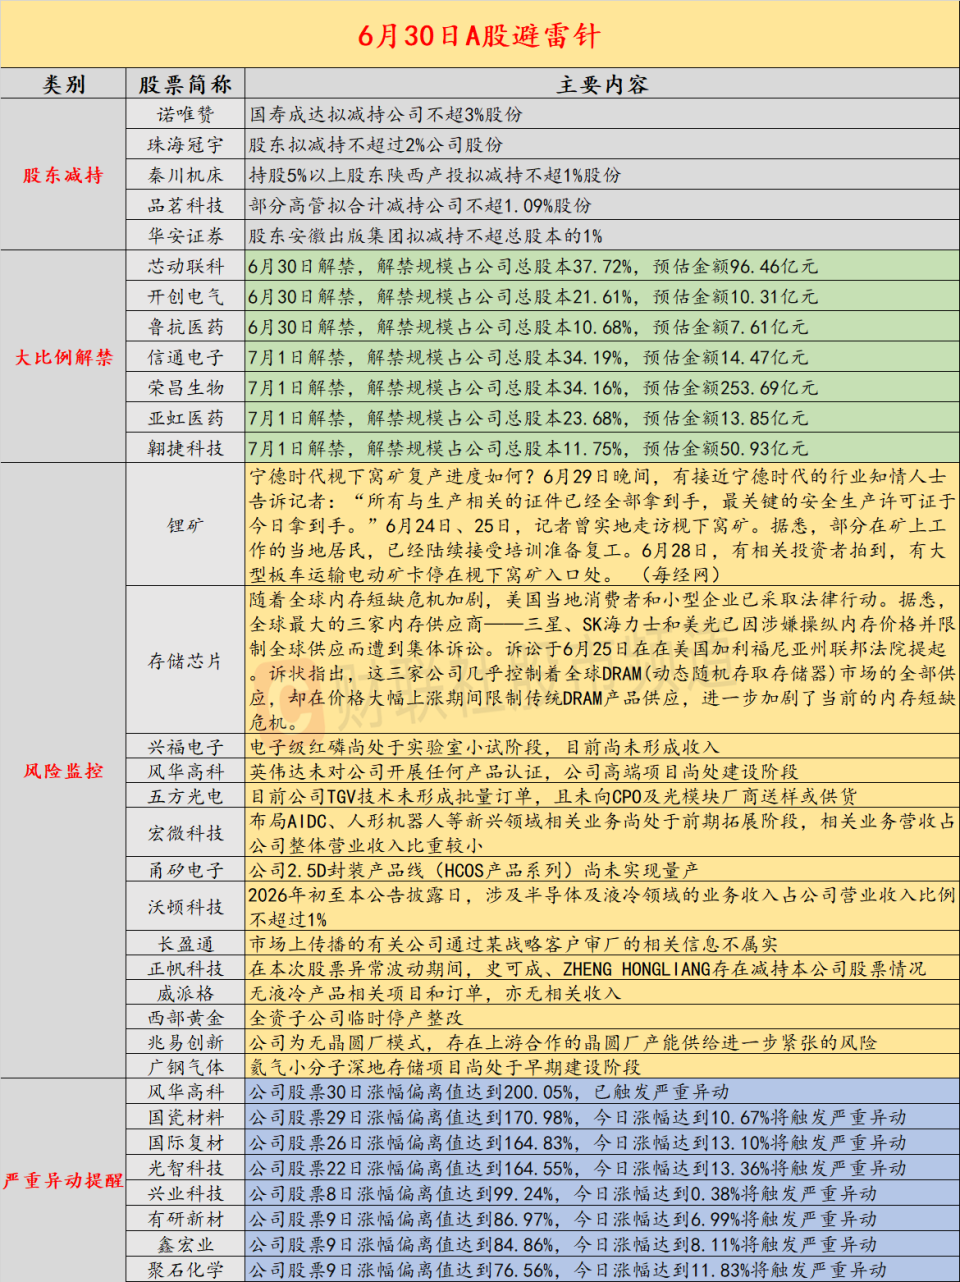Choose stock name "甬矽电子"
Screen dimensions: 960x1282
[x=186, y=871]
